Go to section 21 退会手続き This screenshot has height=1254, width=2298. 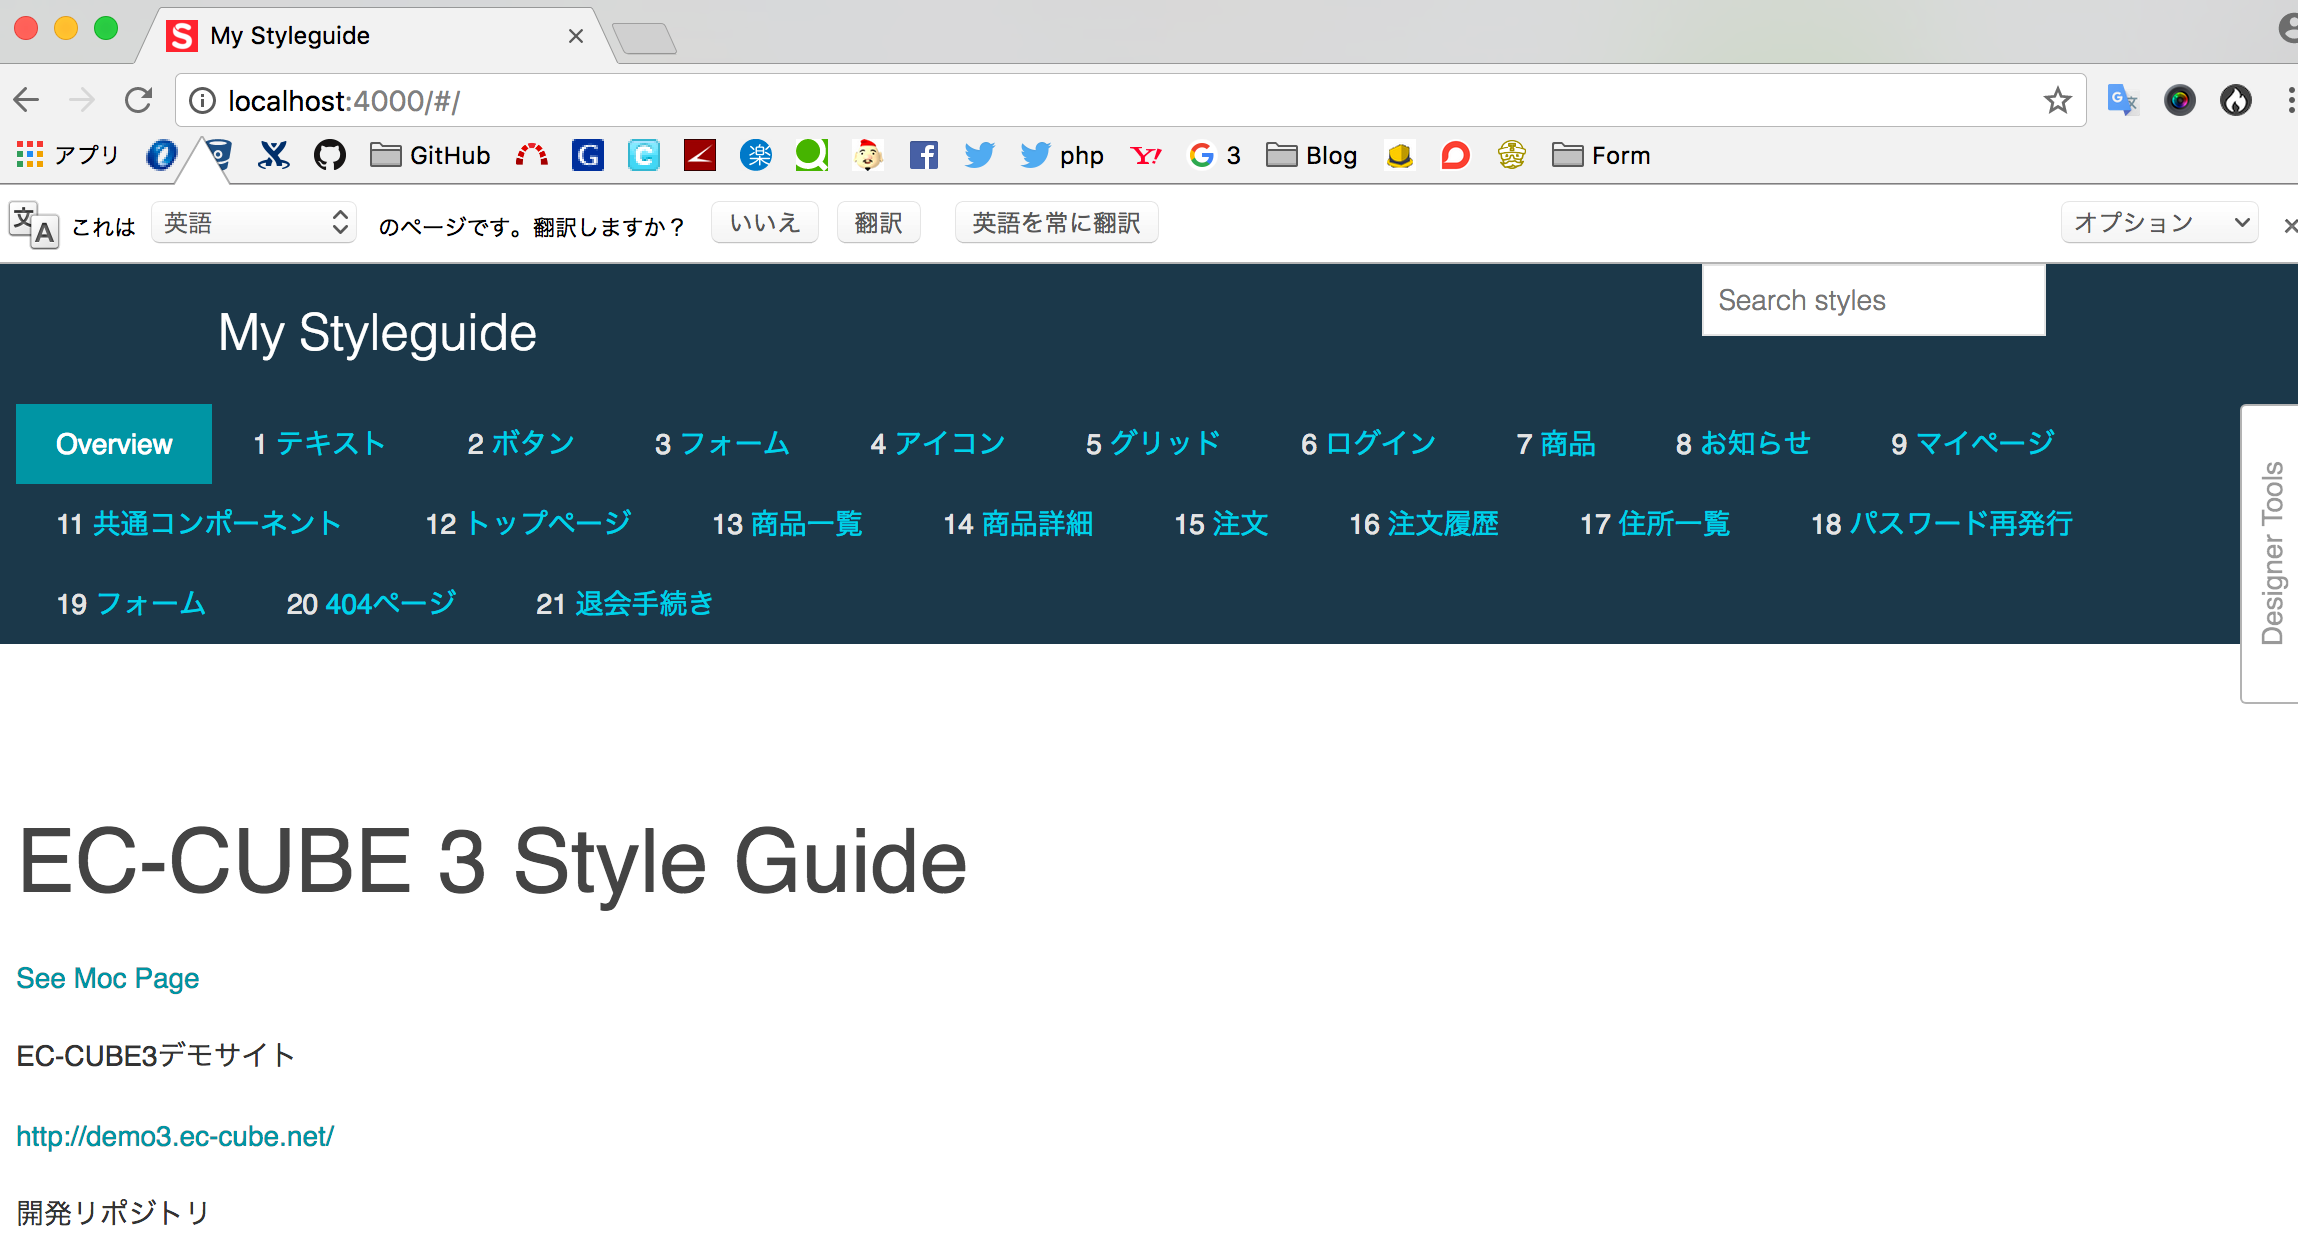[x=625, y=604]
